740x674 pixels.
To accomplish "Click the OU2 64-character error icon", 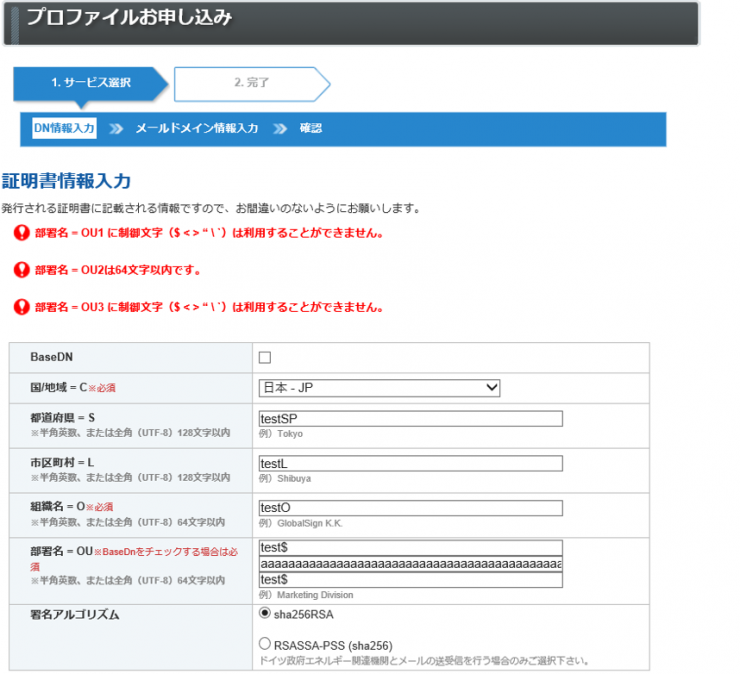I will tap(22, 270).
